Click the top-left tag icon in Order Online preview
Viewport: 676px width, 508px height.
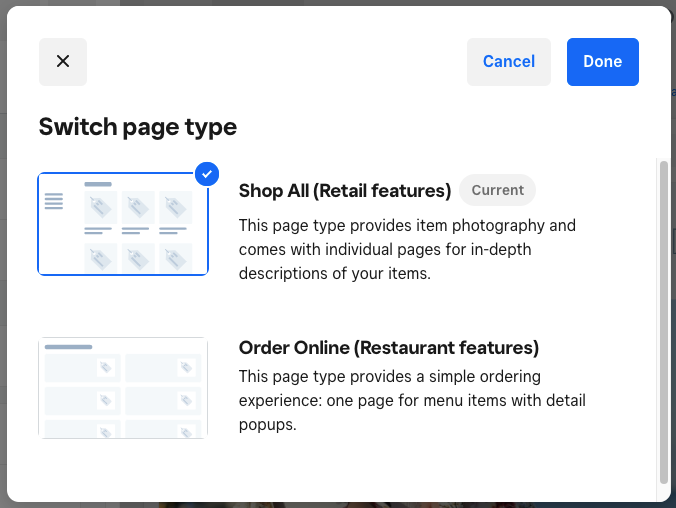pyautogui.click(x=104, y=368)
